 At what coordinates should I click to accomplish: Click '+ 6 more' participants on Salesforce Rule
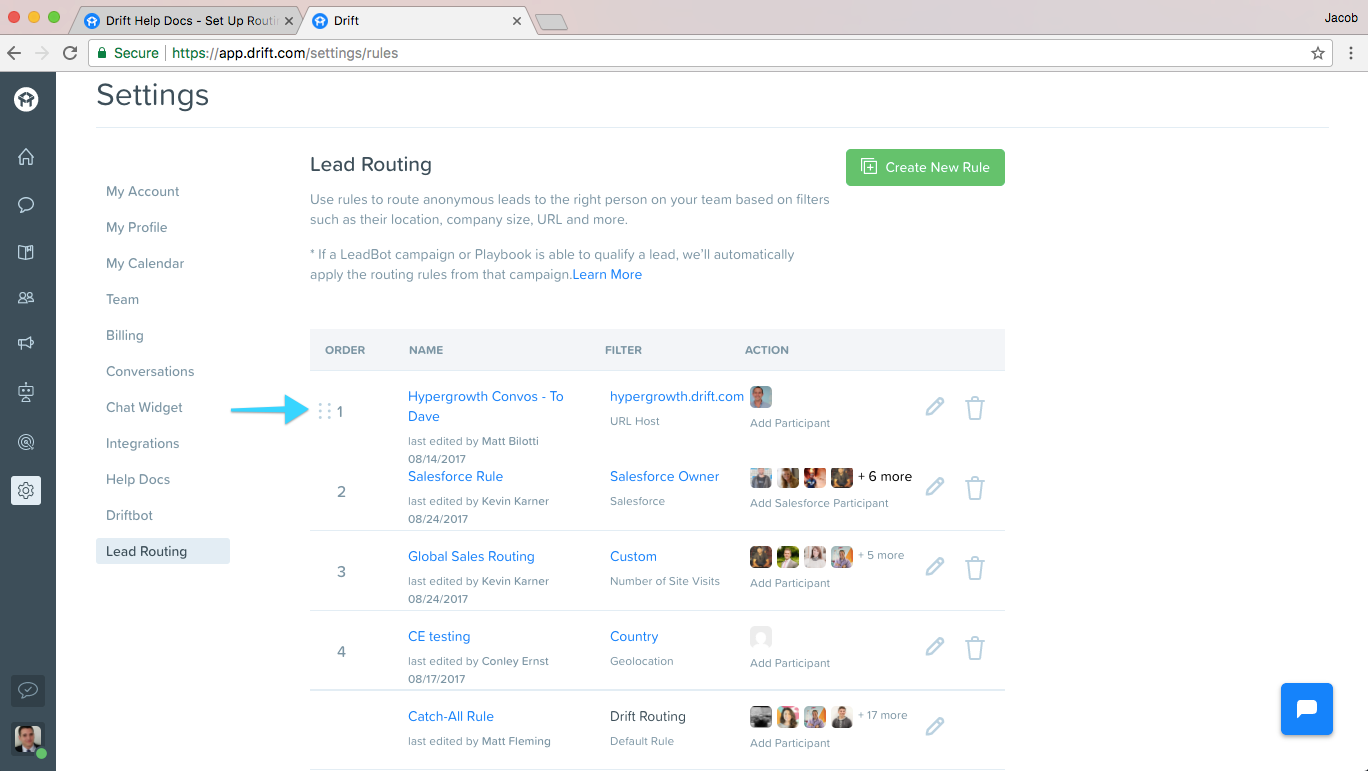[885, 476]
